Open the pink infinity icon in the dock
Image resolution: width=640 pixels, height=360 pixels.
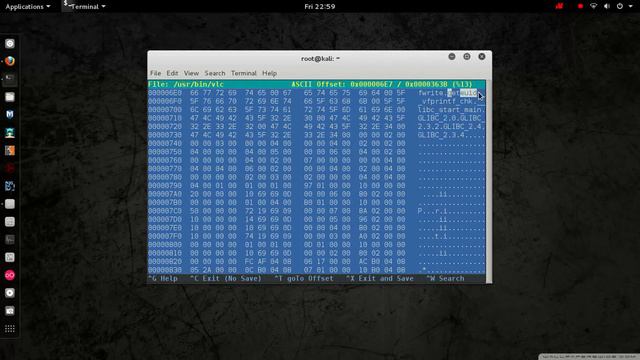click(10, 275)
